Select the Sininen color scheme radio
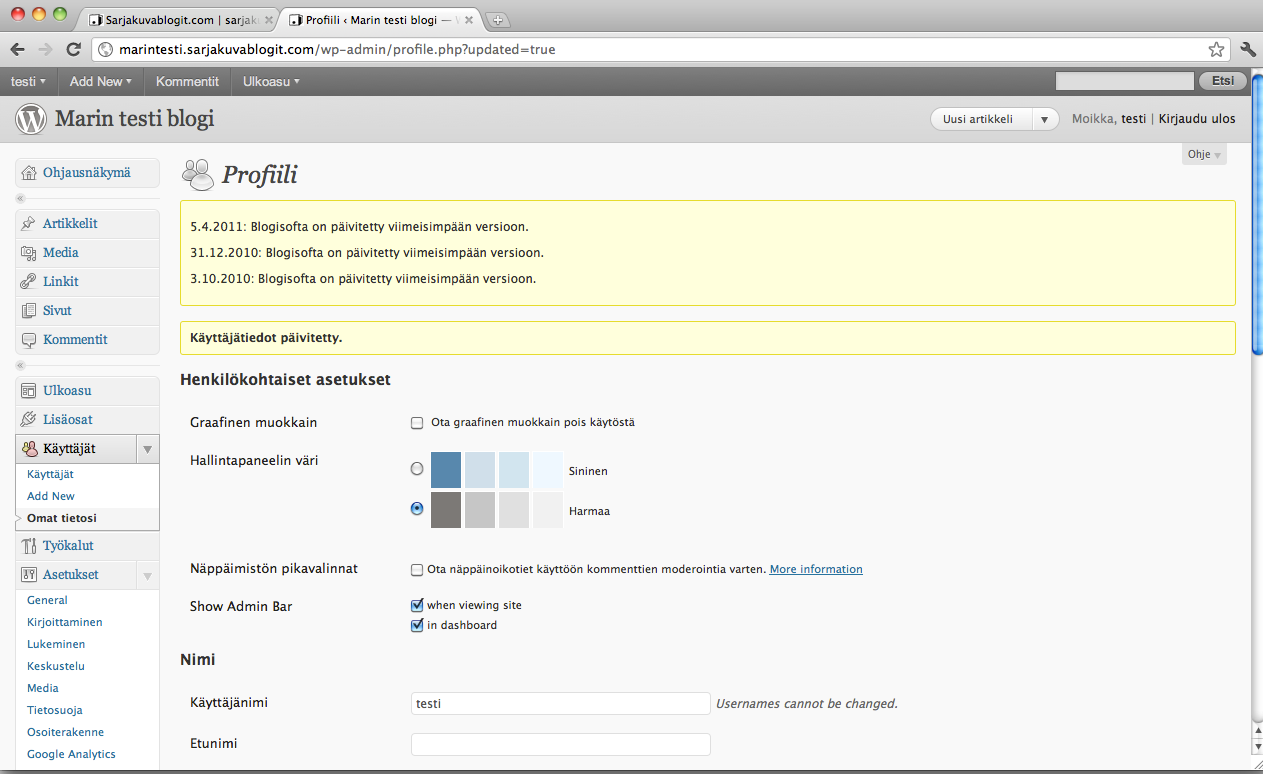Image resolution: width=1263 pixels, height=774 pixels. pos(417,468)
